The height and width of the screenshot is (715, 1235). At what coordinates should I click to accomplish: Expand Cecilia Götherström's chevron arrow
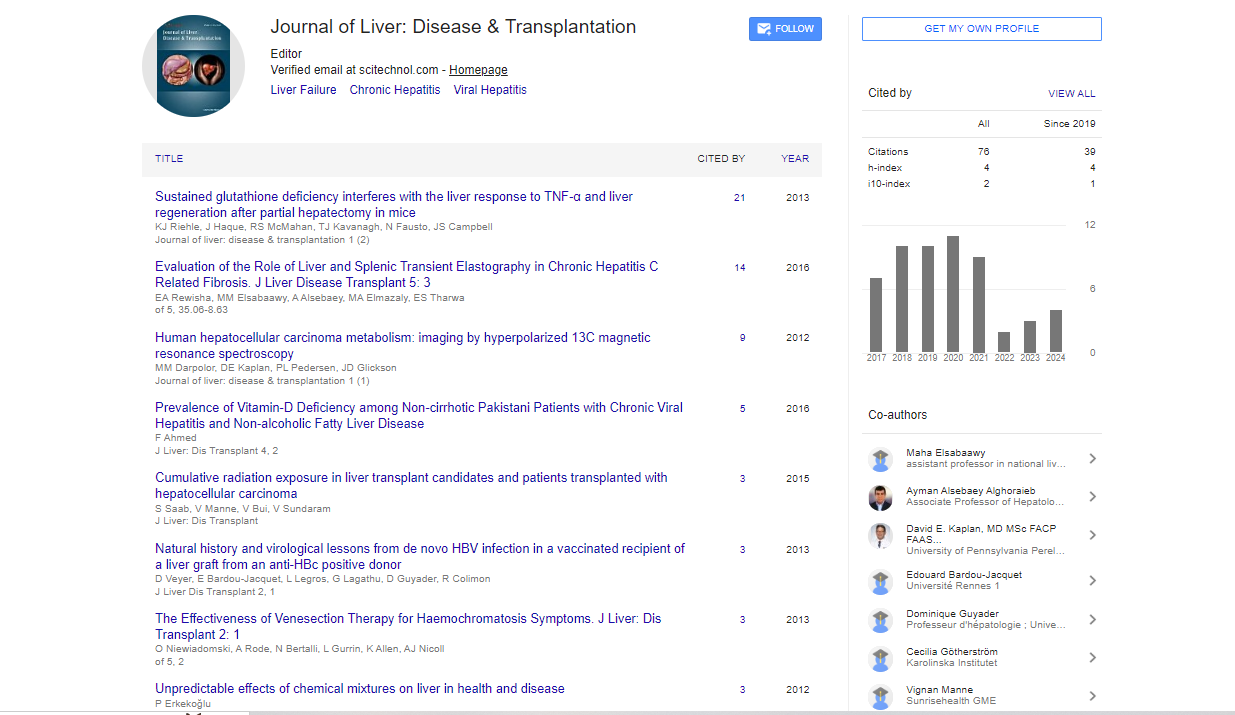click(x=1092, y=658)
